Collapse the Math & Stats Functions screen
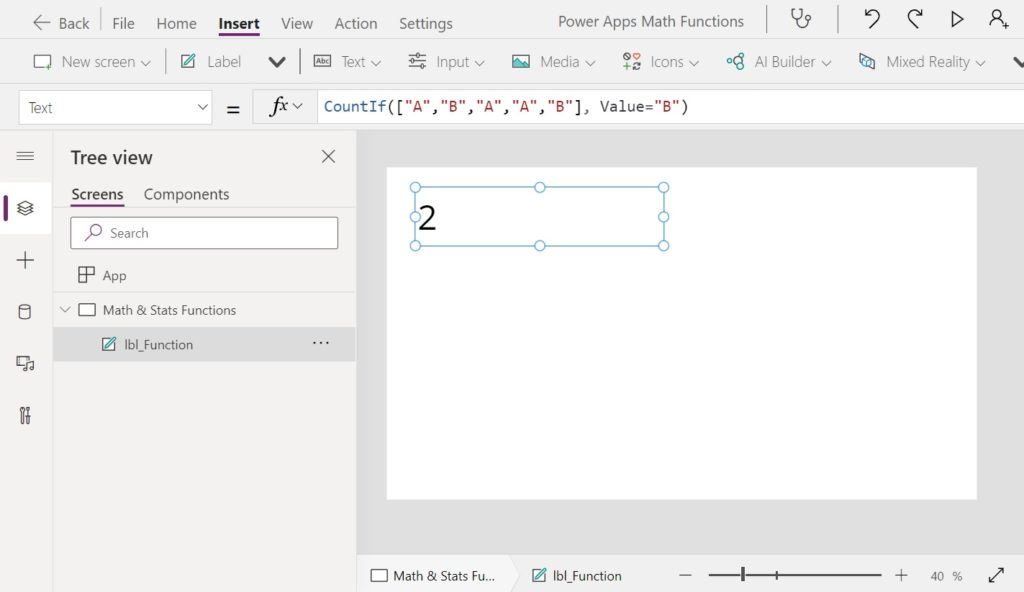 click(65, 310)
